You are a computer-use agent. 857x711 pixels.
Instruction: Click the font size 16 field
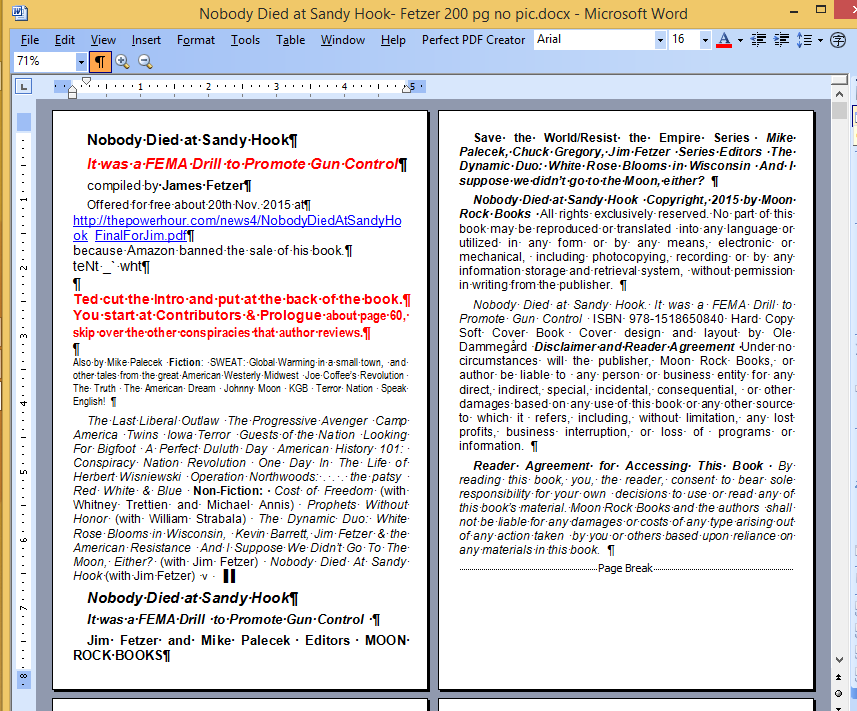(684, 40)
